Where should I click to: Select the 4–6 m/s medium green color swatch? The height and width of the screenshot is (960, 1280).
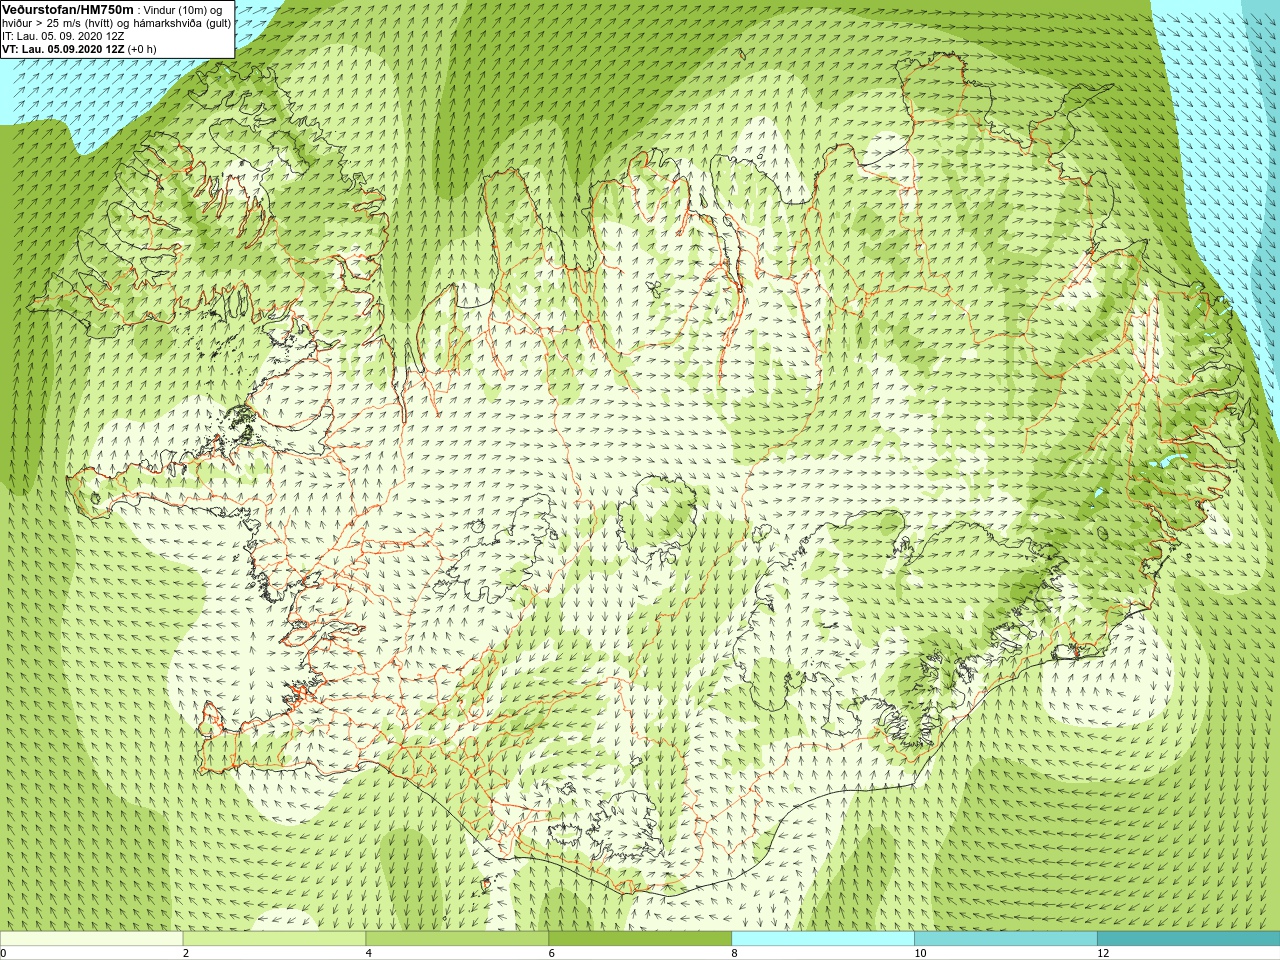[x=457, y=939]
